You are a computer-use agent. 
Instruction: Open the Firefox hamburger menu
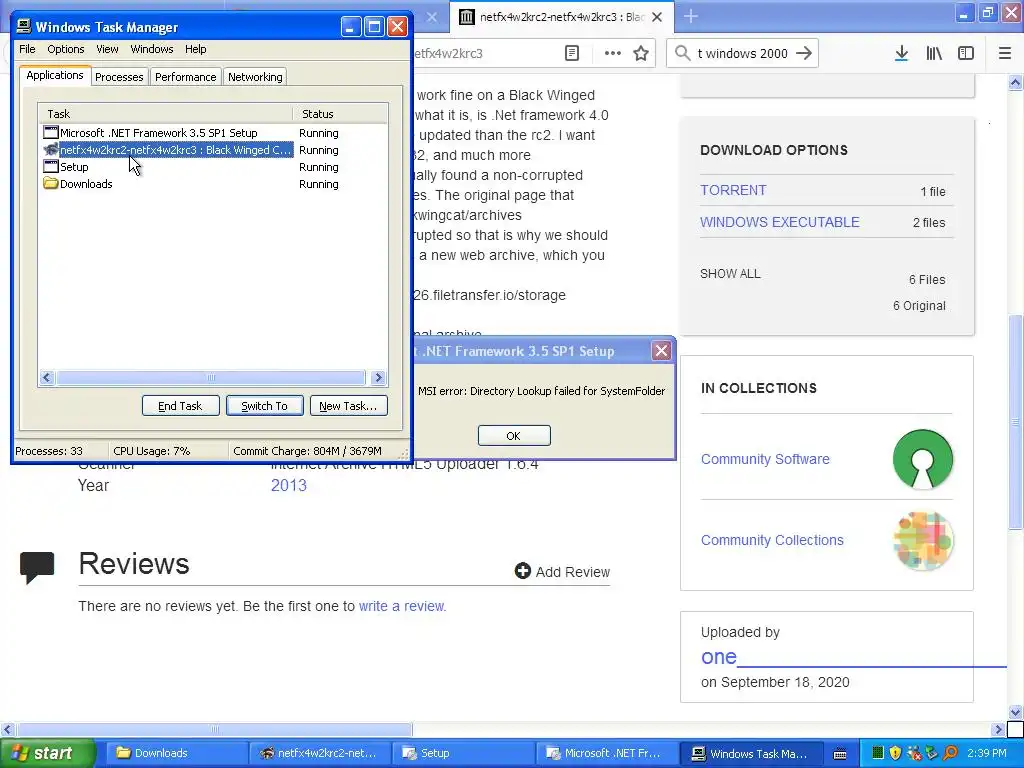point(1004,54)
